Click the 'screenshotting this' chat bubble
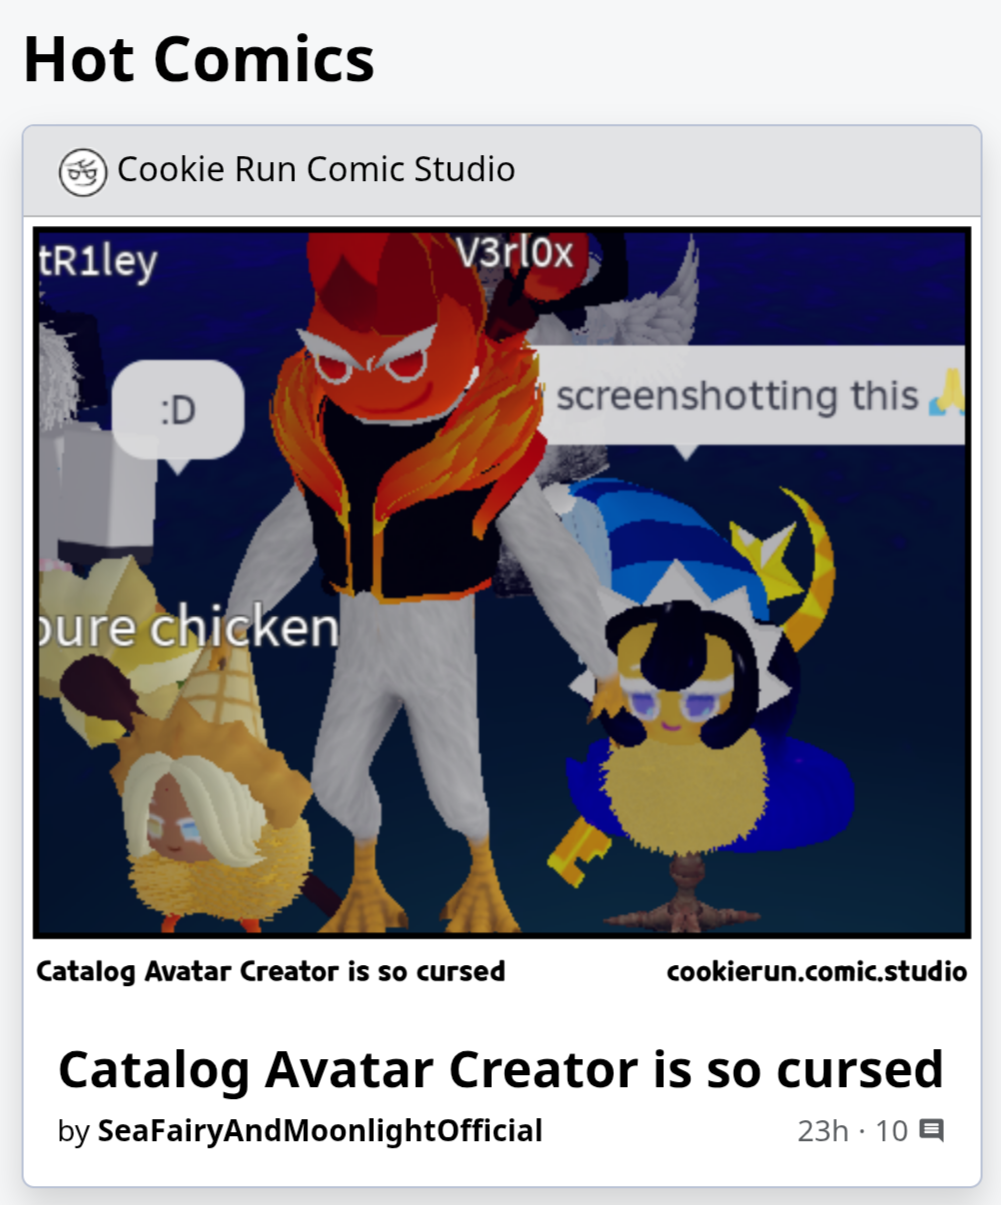1001x1205 pixels. pyautogui.click(x=750, y=398)
